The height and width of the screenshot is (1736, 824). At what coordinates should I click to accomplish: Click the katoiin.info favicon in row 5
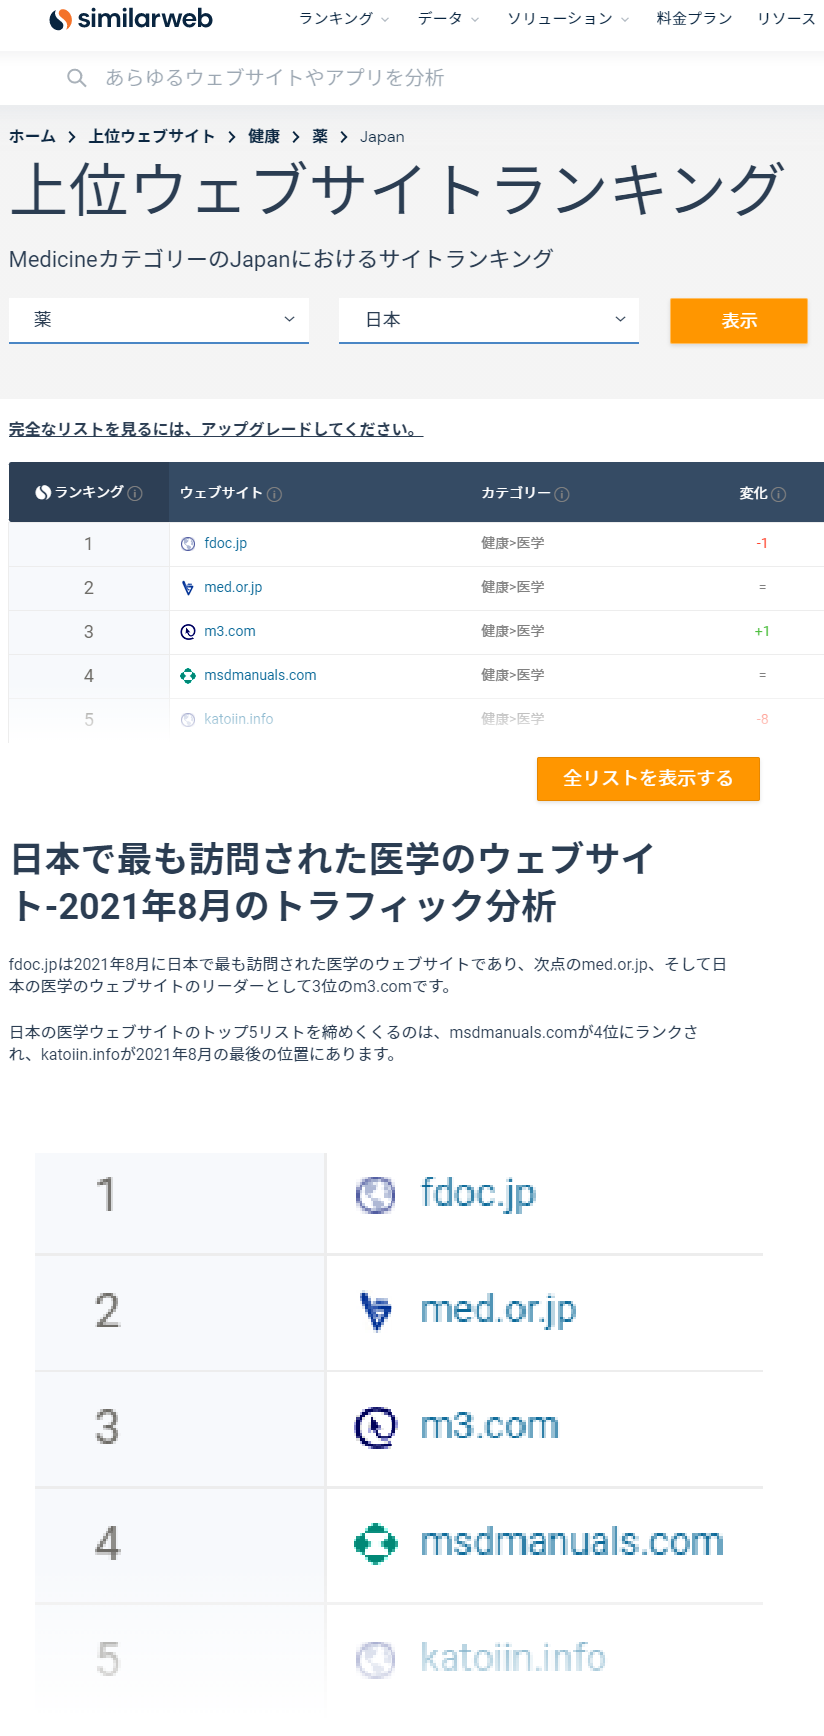pyautogui.click(x=187, y=719)
